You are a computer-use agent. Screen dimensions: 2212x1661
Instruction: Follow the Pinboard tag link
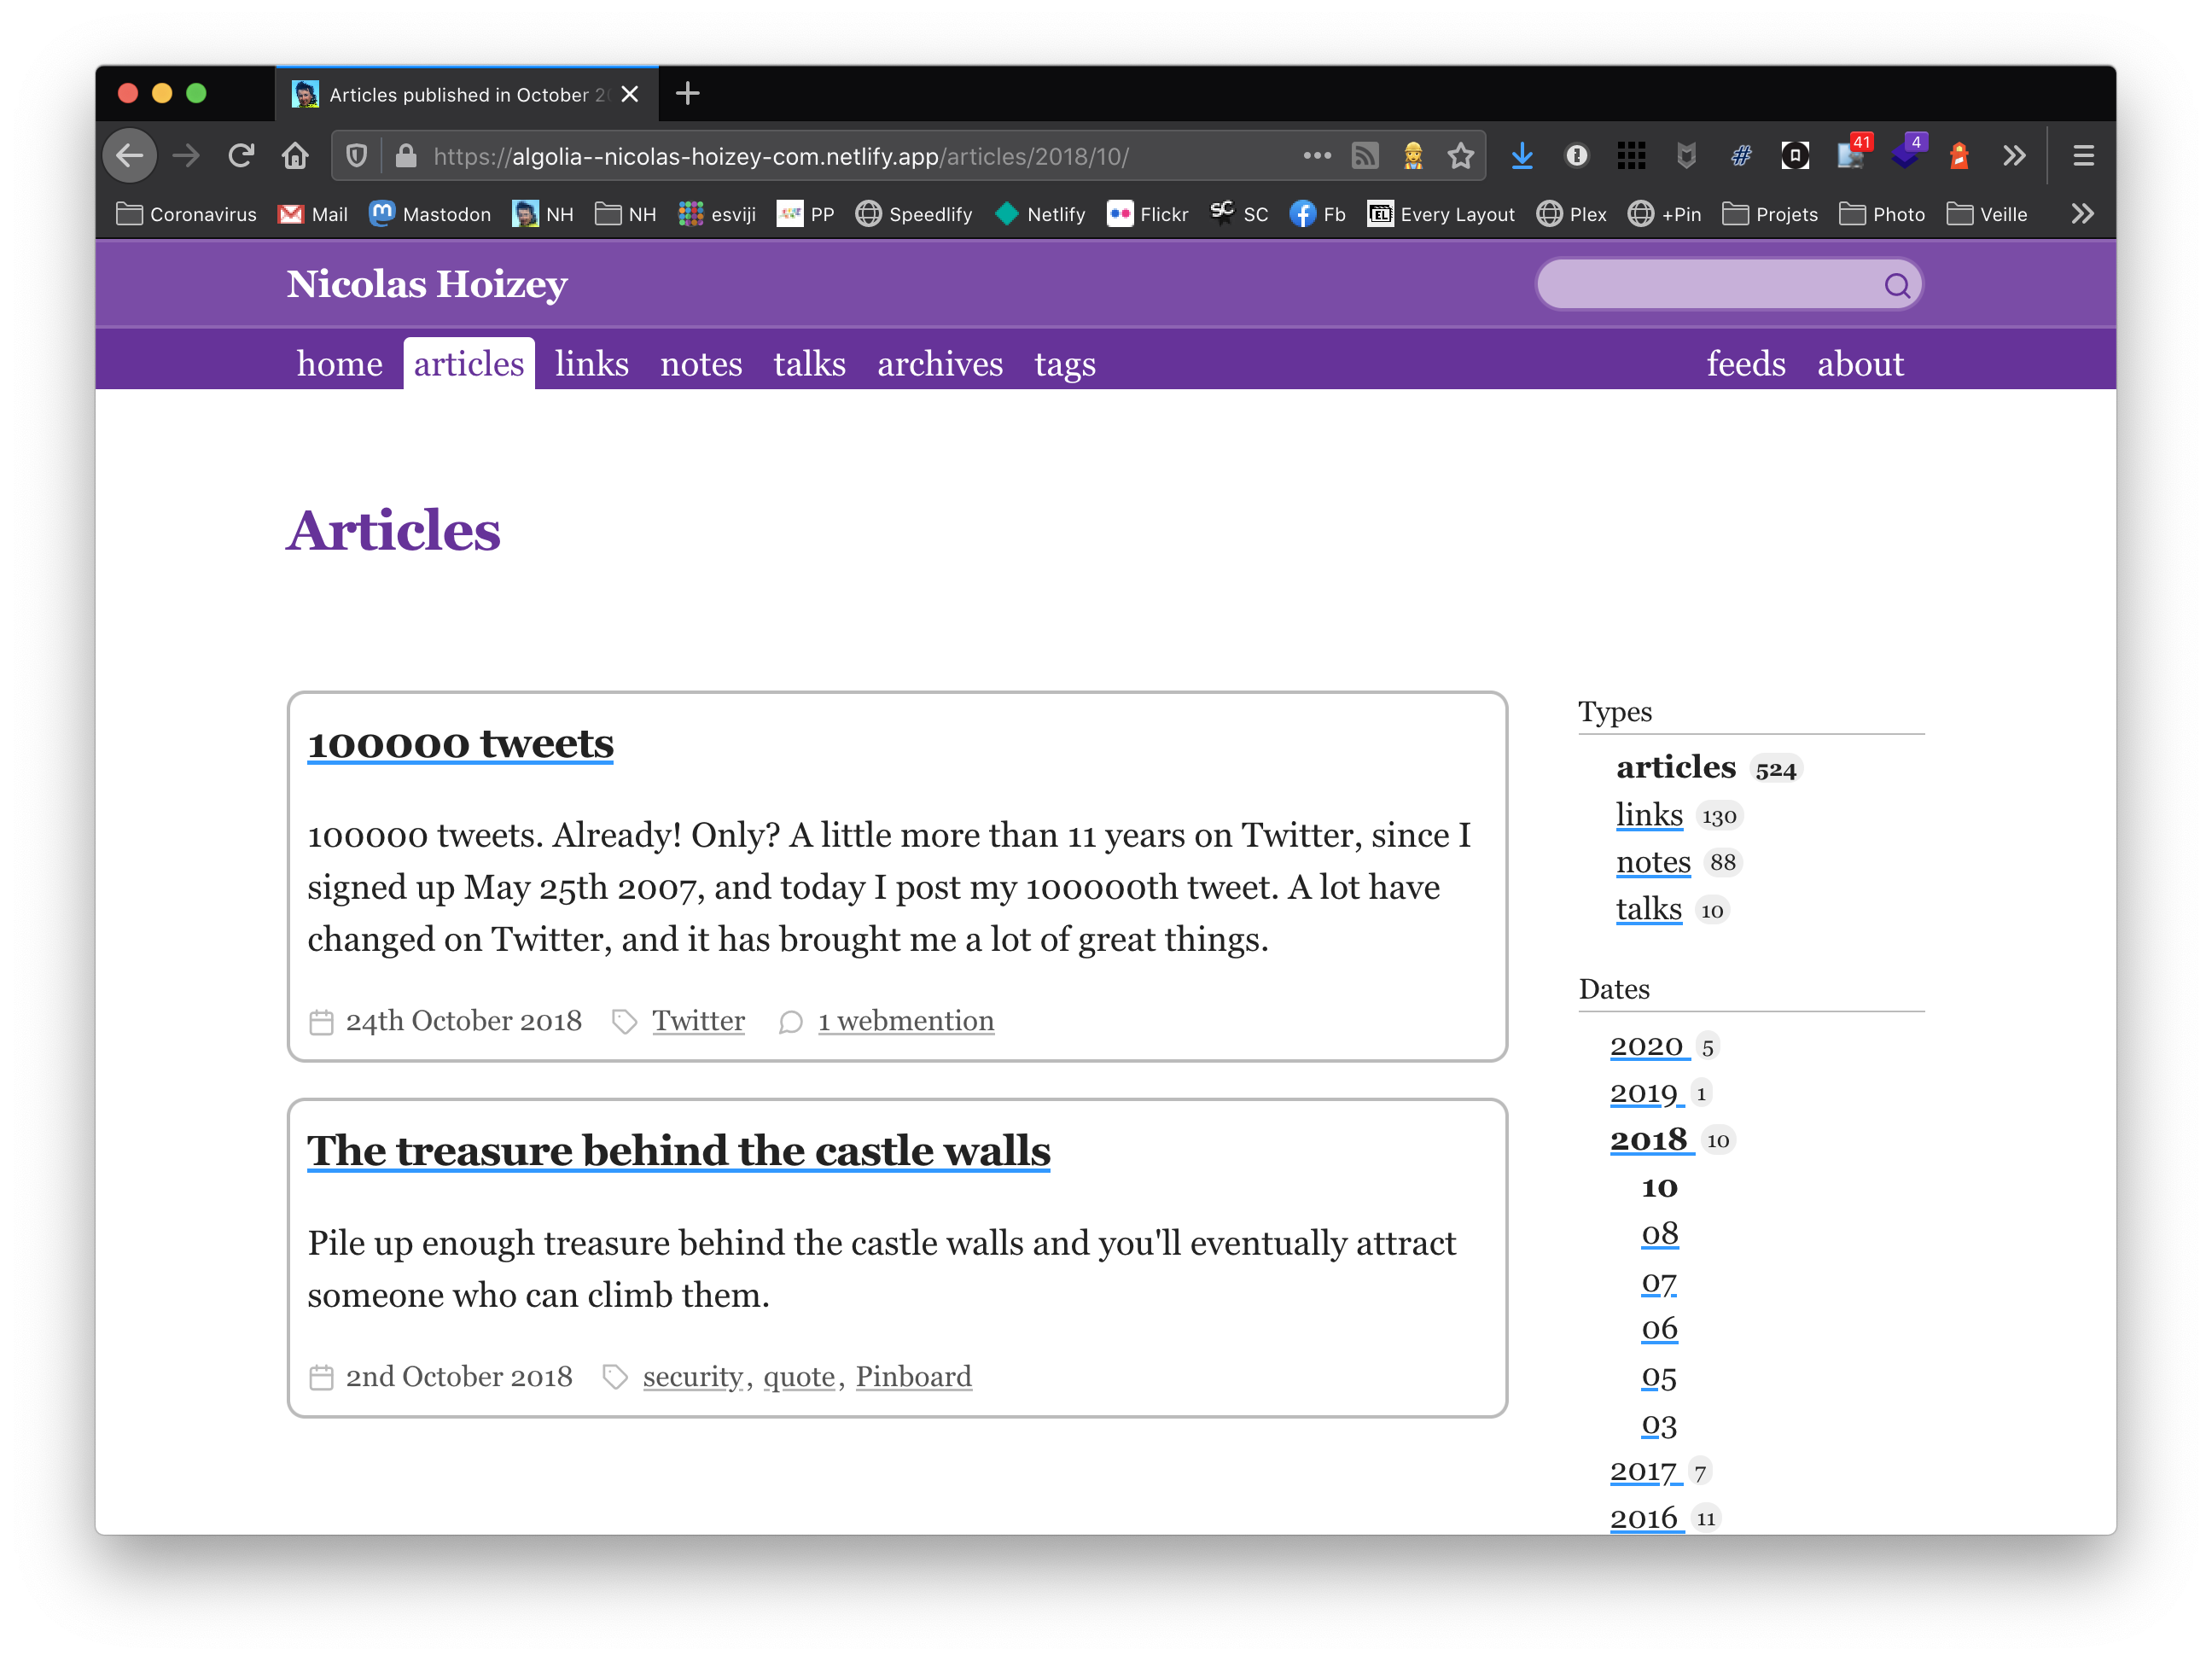click(x=913, y=1377)
